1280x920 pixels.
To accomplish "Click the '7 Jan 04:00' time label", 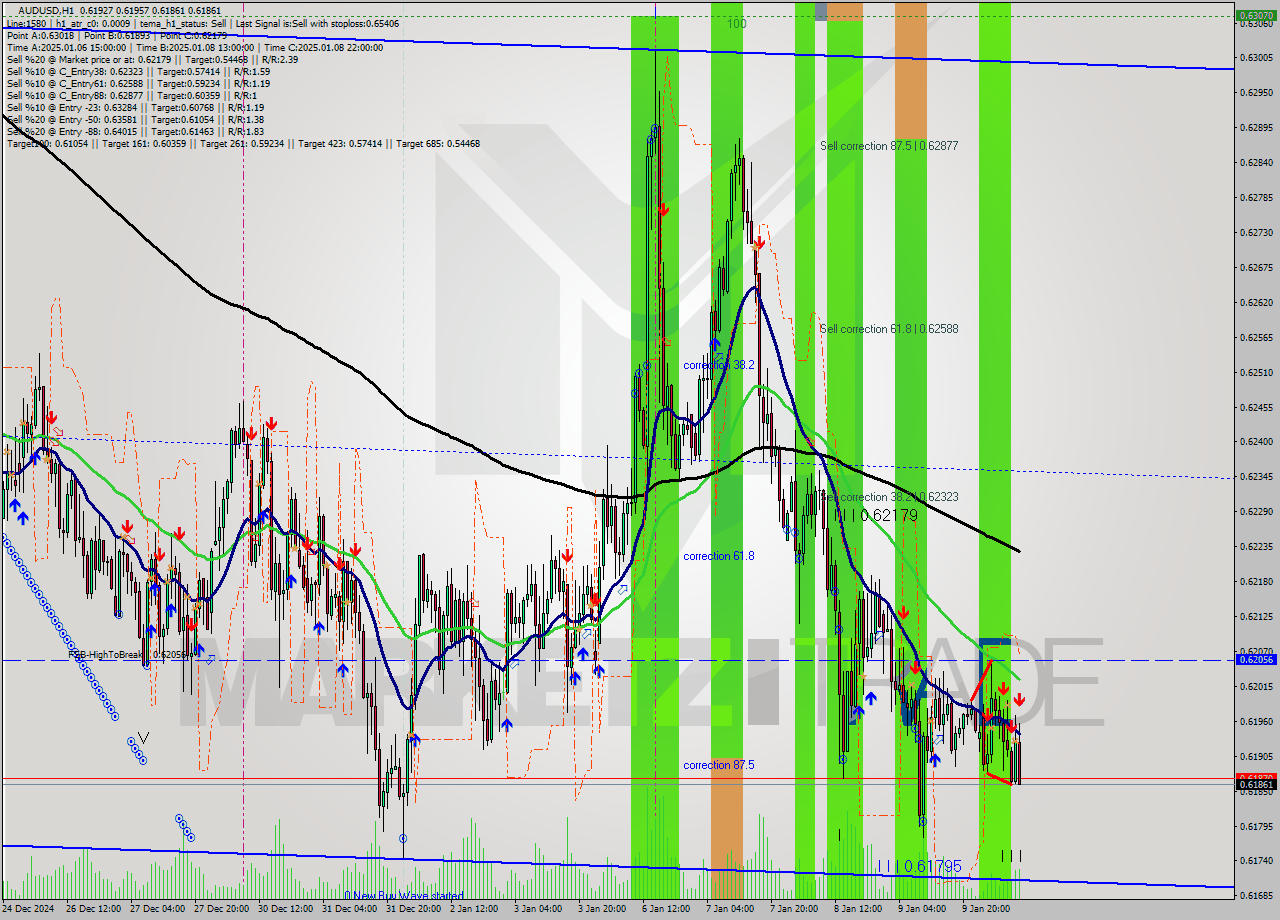I will [x=730, y=909].
